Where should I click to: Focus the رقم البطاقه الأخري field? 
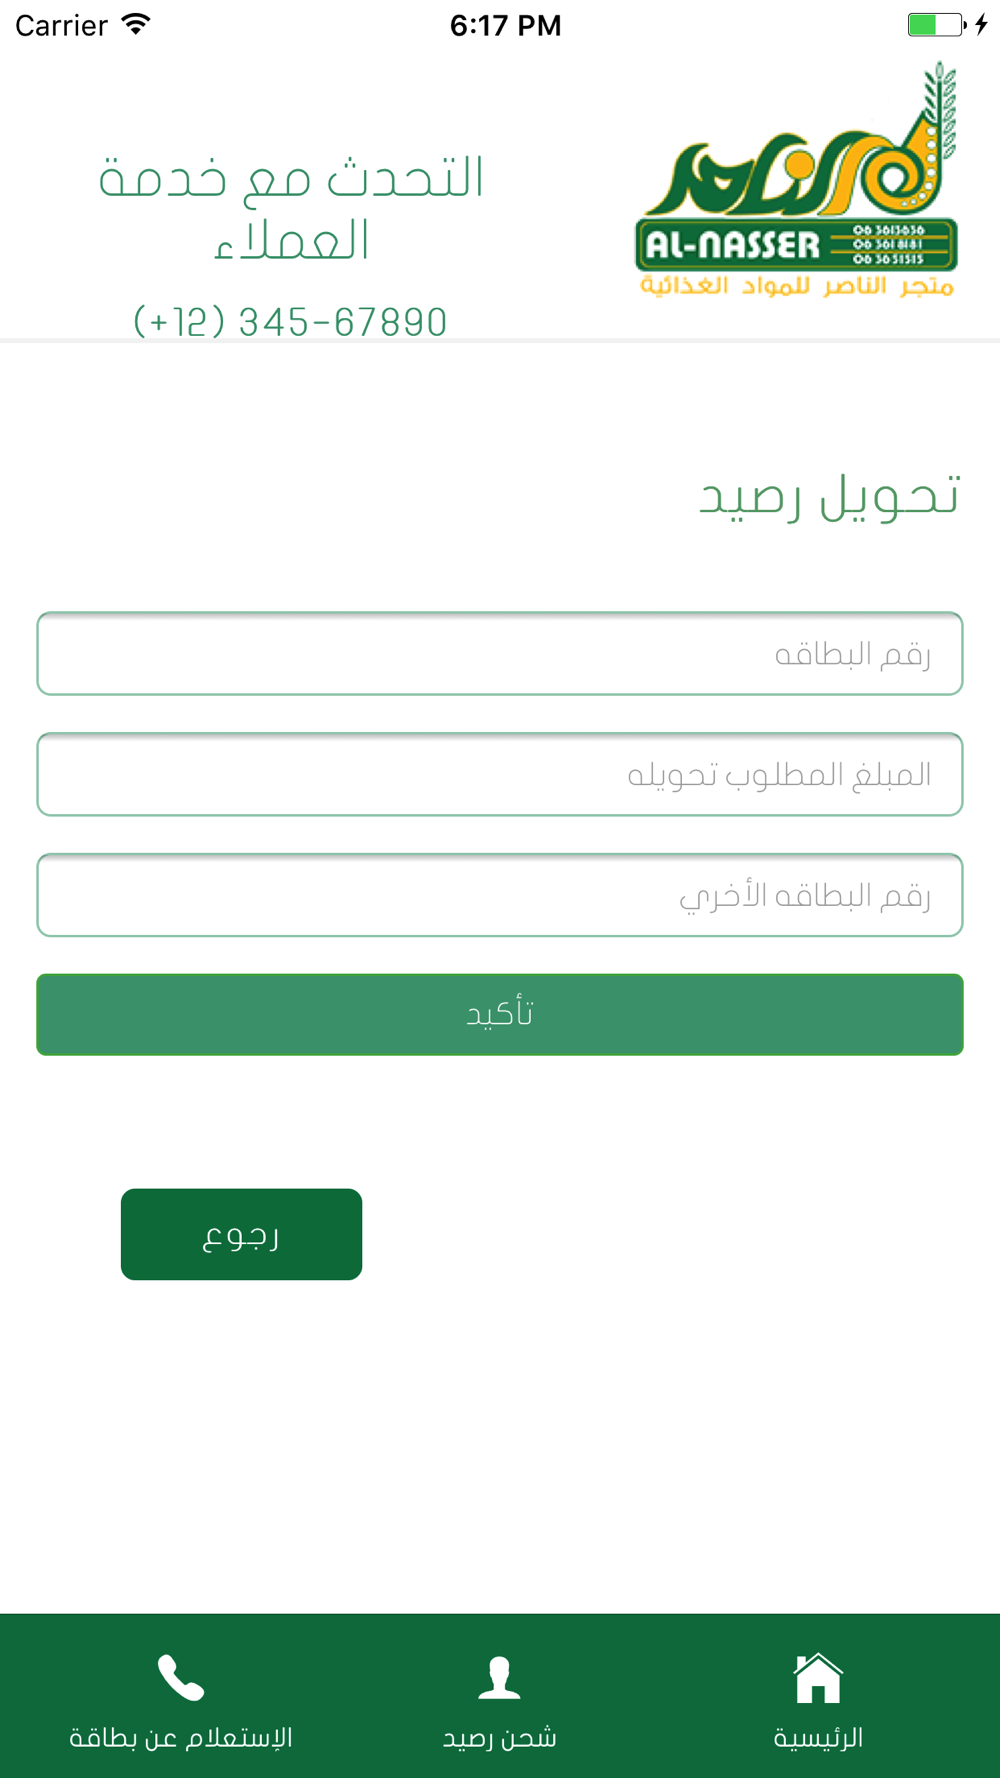[500, 895]
